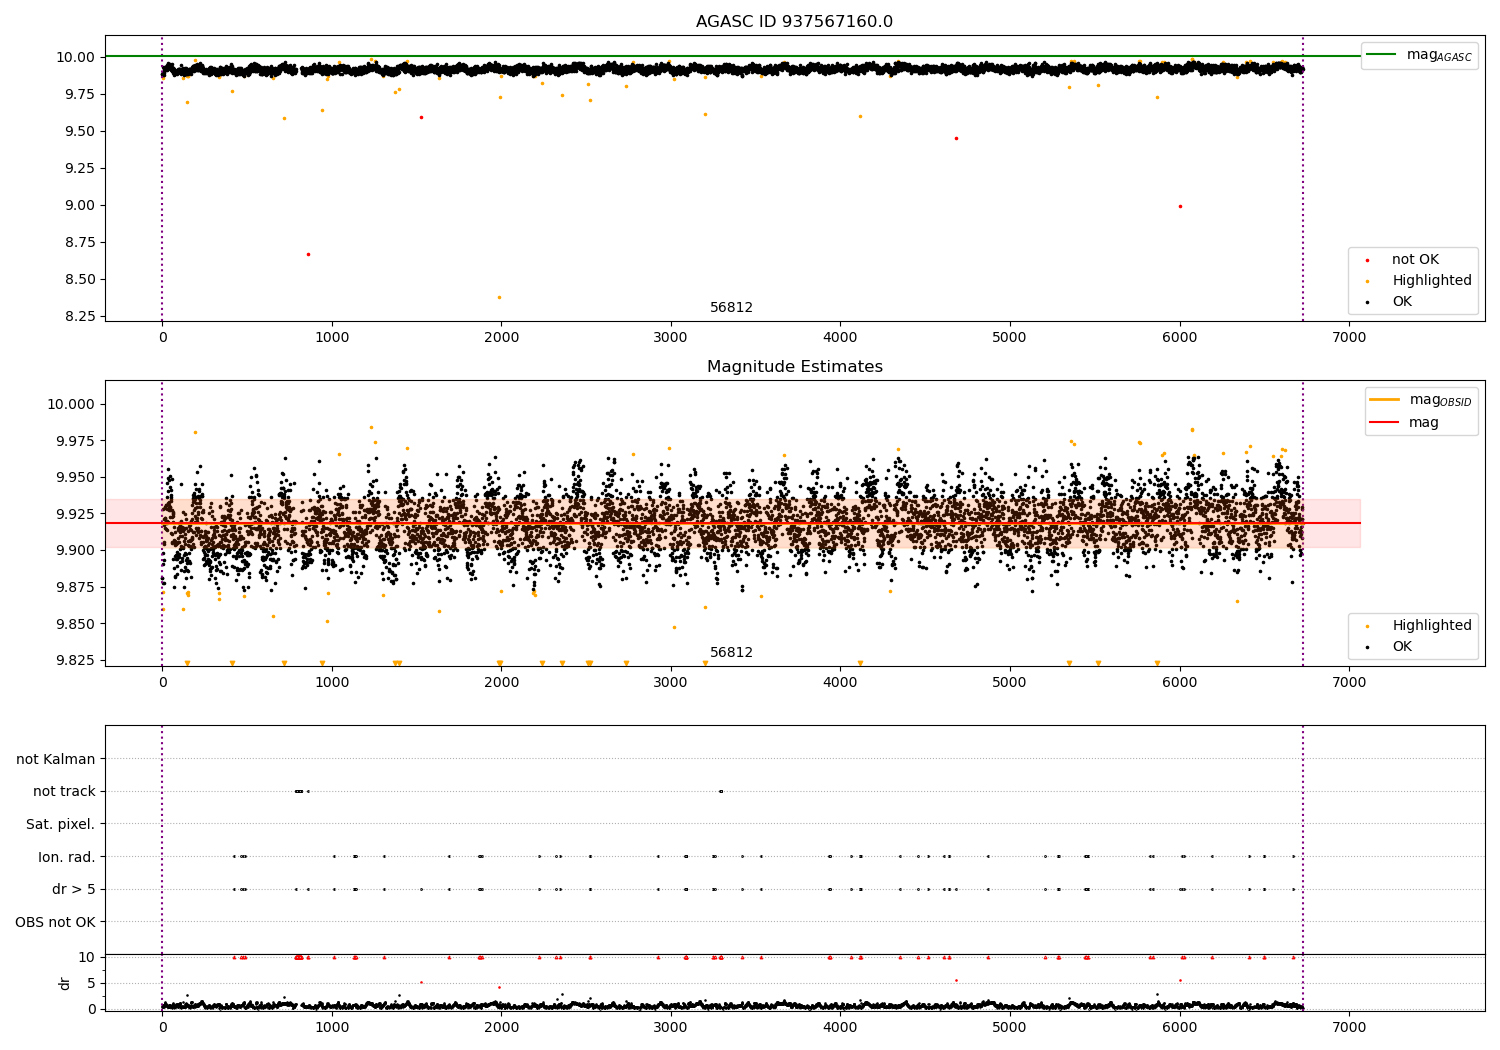Click the '9.925' y-tick in middle plot
The width and height of the screenshot is (1500, 1050).
point(74,515)
